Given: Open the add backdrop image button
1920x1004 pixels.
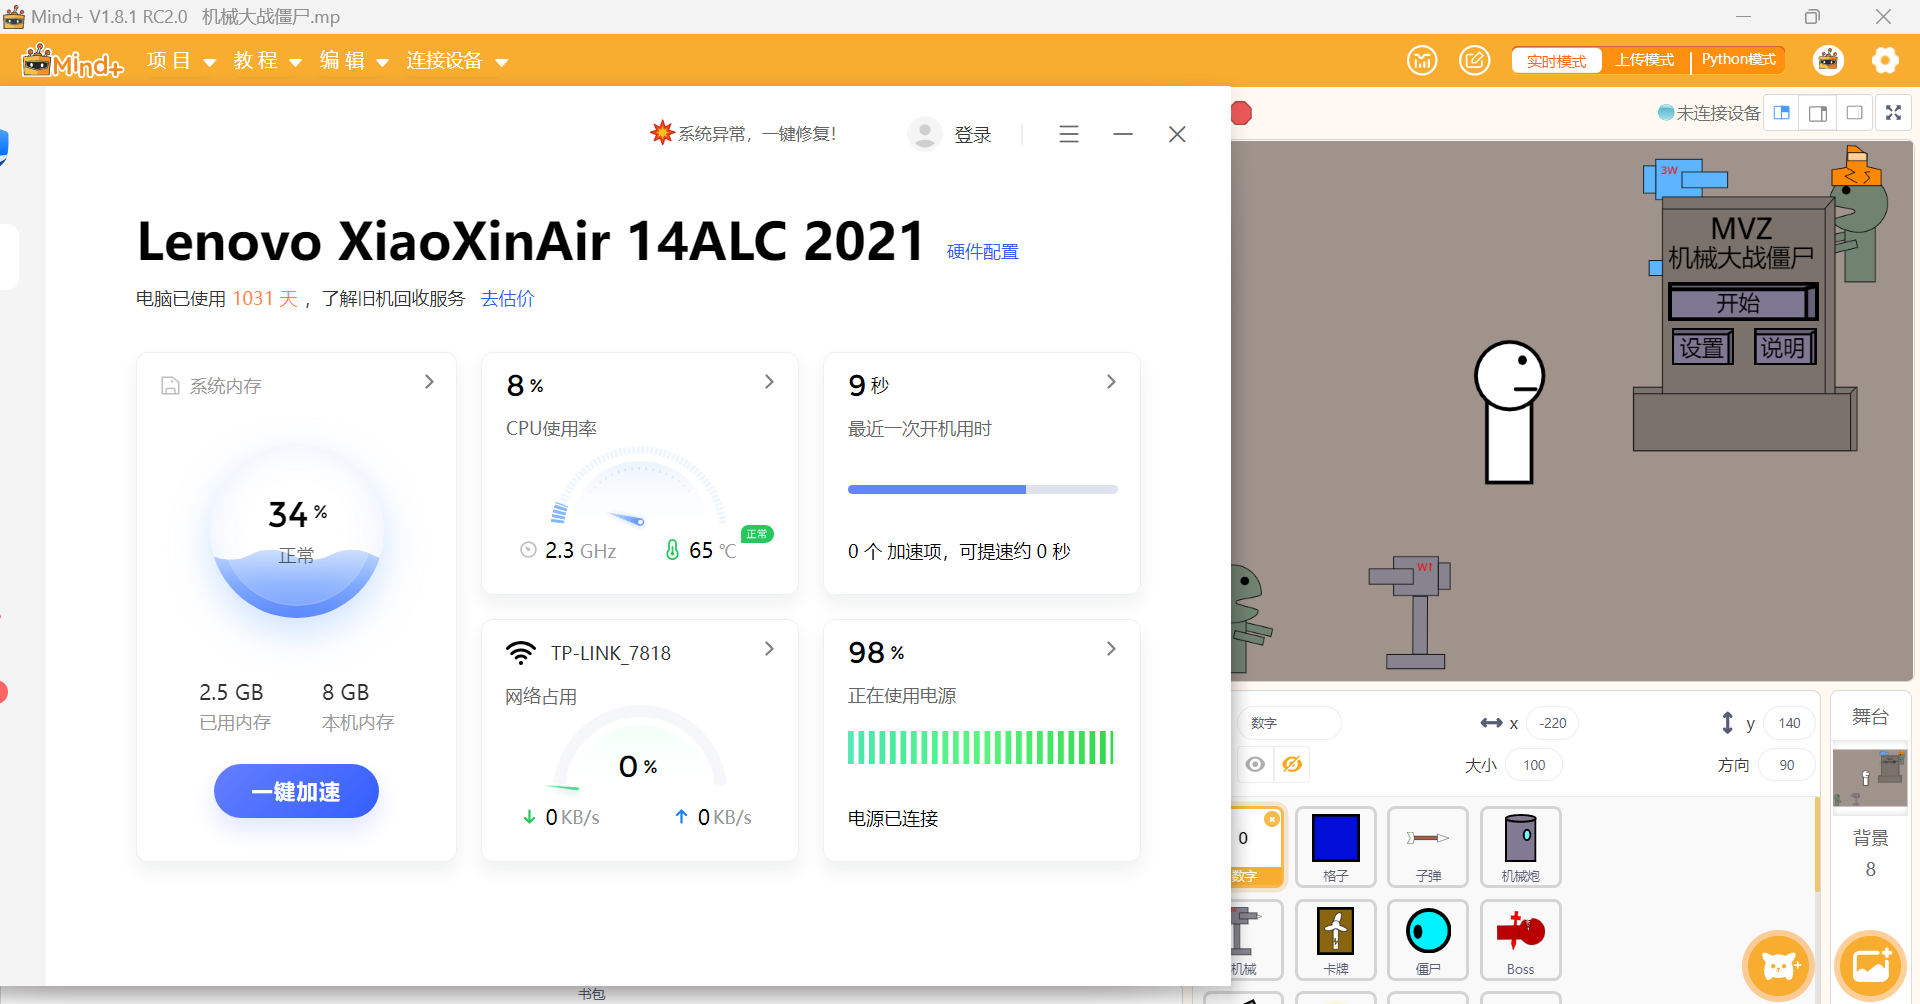Looking at the screenshot, I should click(x=1871, y=965).
